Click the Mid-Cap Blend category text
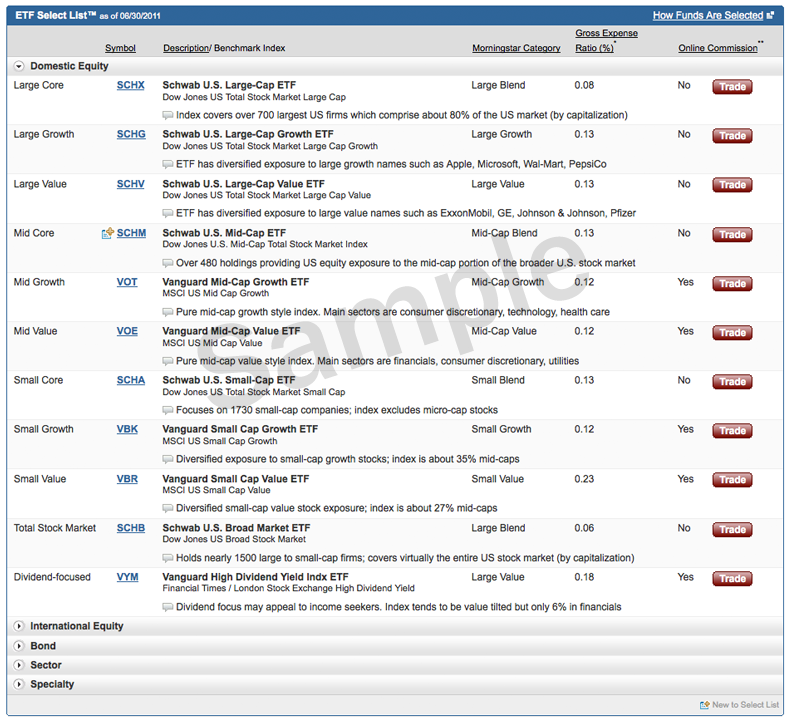 [504, 233]
